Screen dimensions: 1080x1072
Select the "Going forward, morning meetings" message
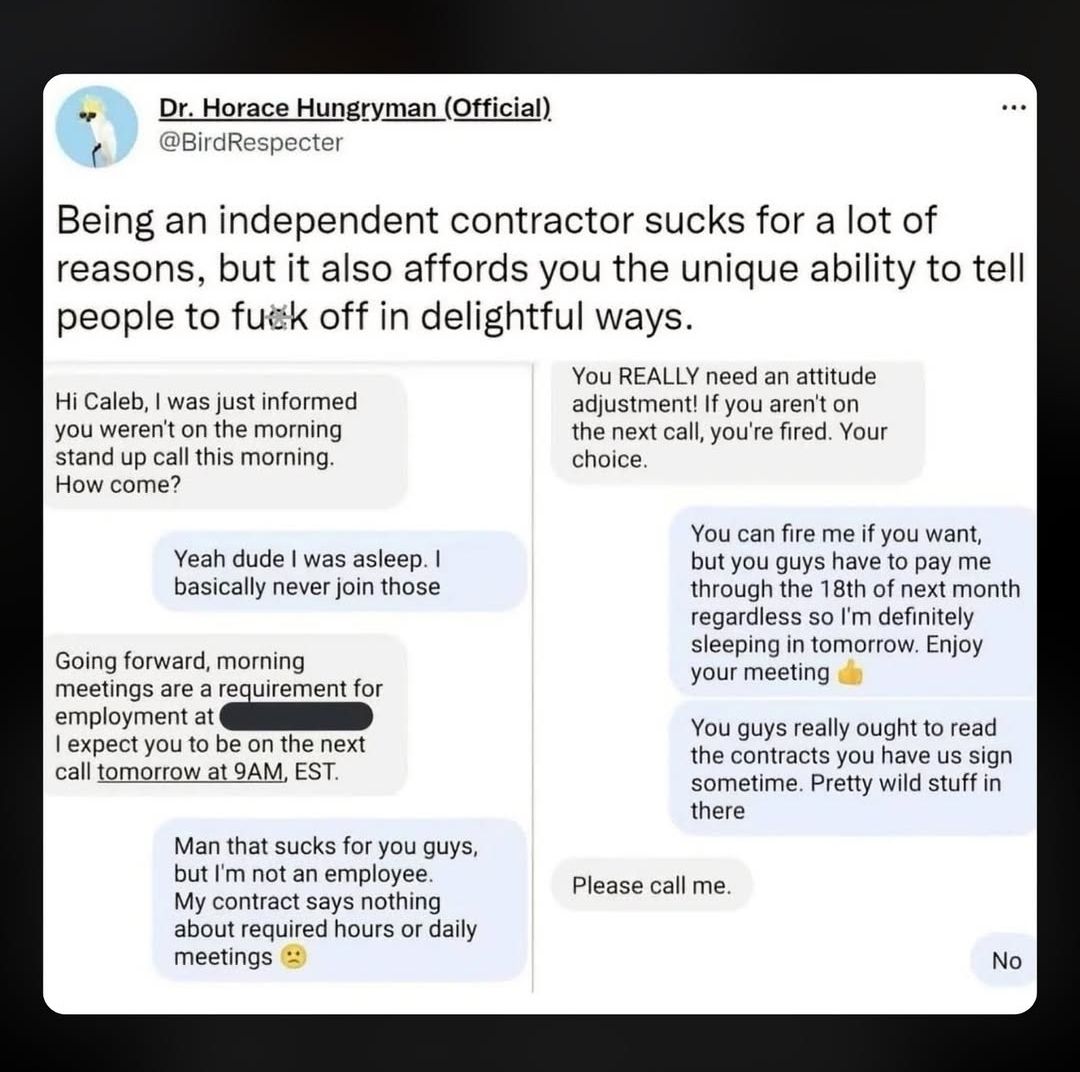(x=225, y=715)
